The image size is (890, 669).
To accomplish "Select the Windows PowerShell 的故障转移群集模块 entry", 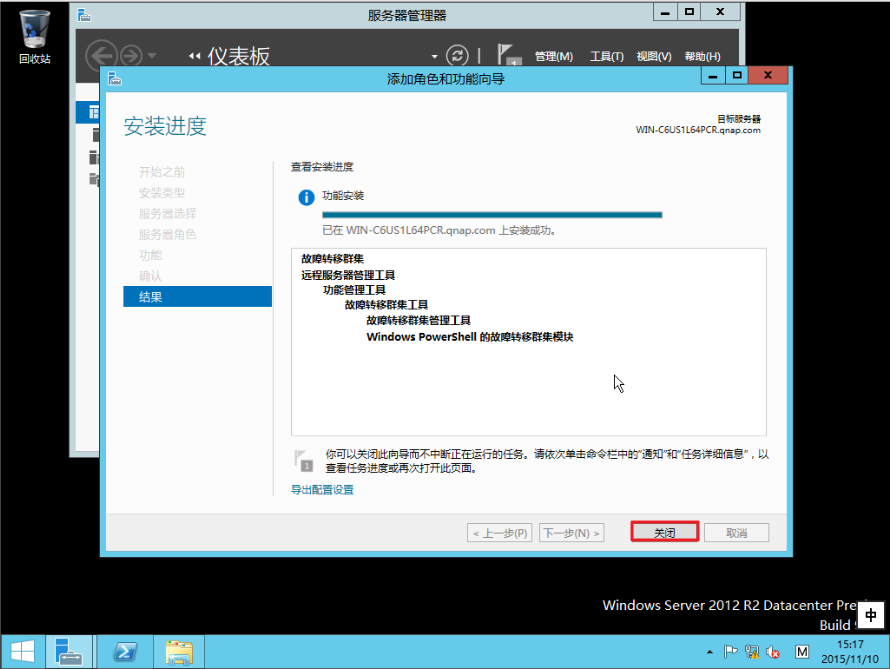I will click(x=470, y=336).
